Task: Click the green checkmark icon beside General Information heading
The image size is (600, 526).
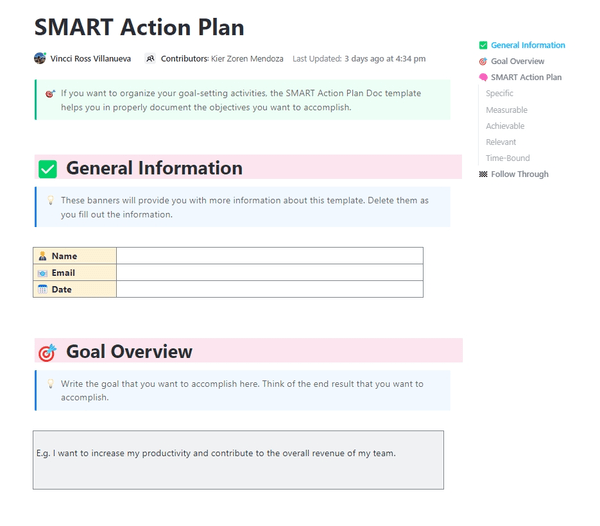Action: click(x=48, y=169)
